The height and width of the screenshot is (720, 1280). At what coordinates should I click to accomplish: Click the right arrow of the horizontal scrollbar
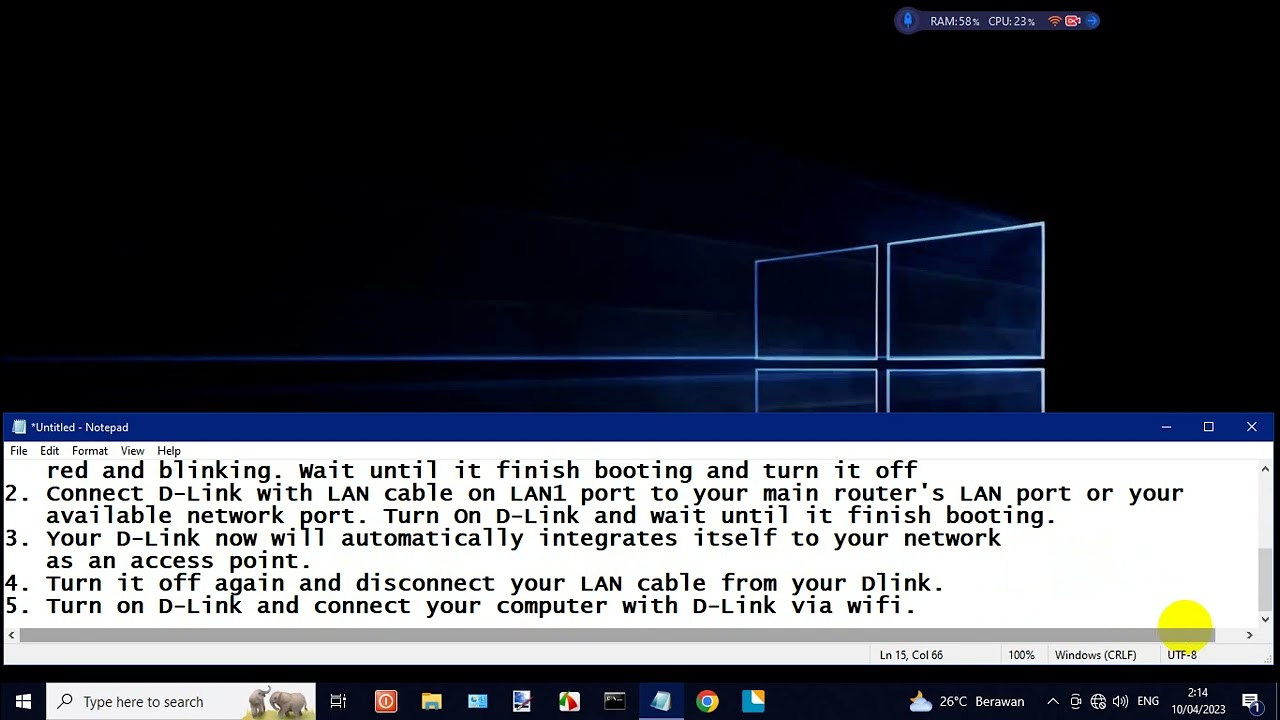pos(1249,635)
